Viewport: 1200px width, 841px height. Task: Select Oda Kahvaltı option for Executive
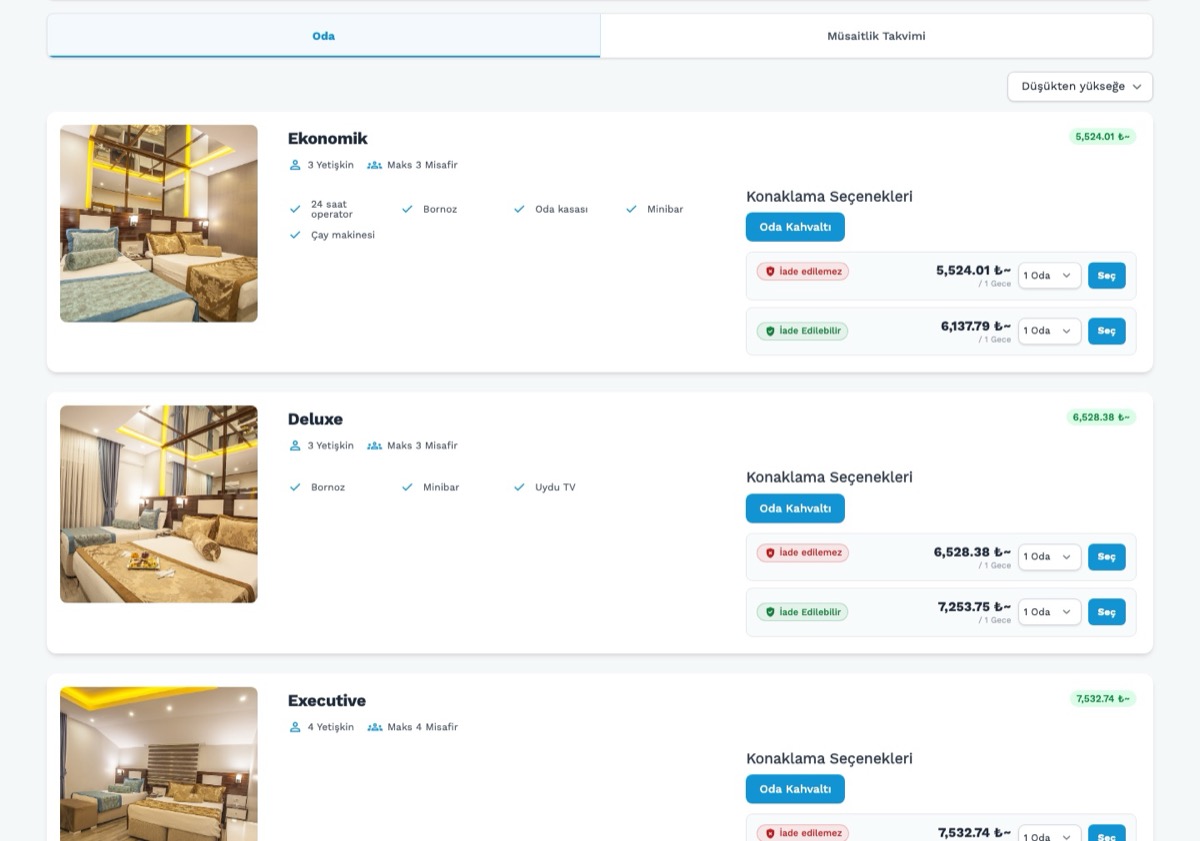(x=795, y=789)
